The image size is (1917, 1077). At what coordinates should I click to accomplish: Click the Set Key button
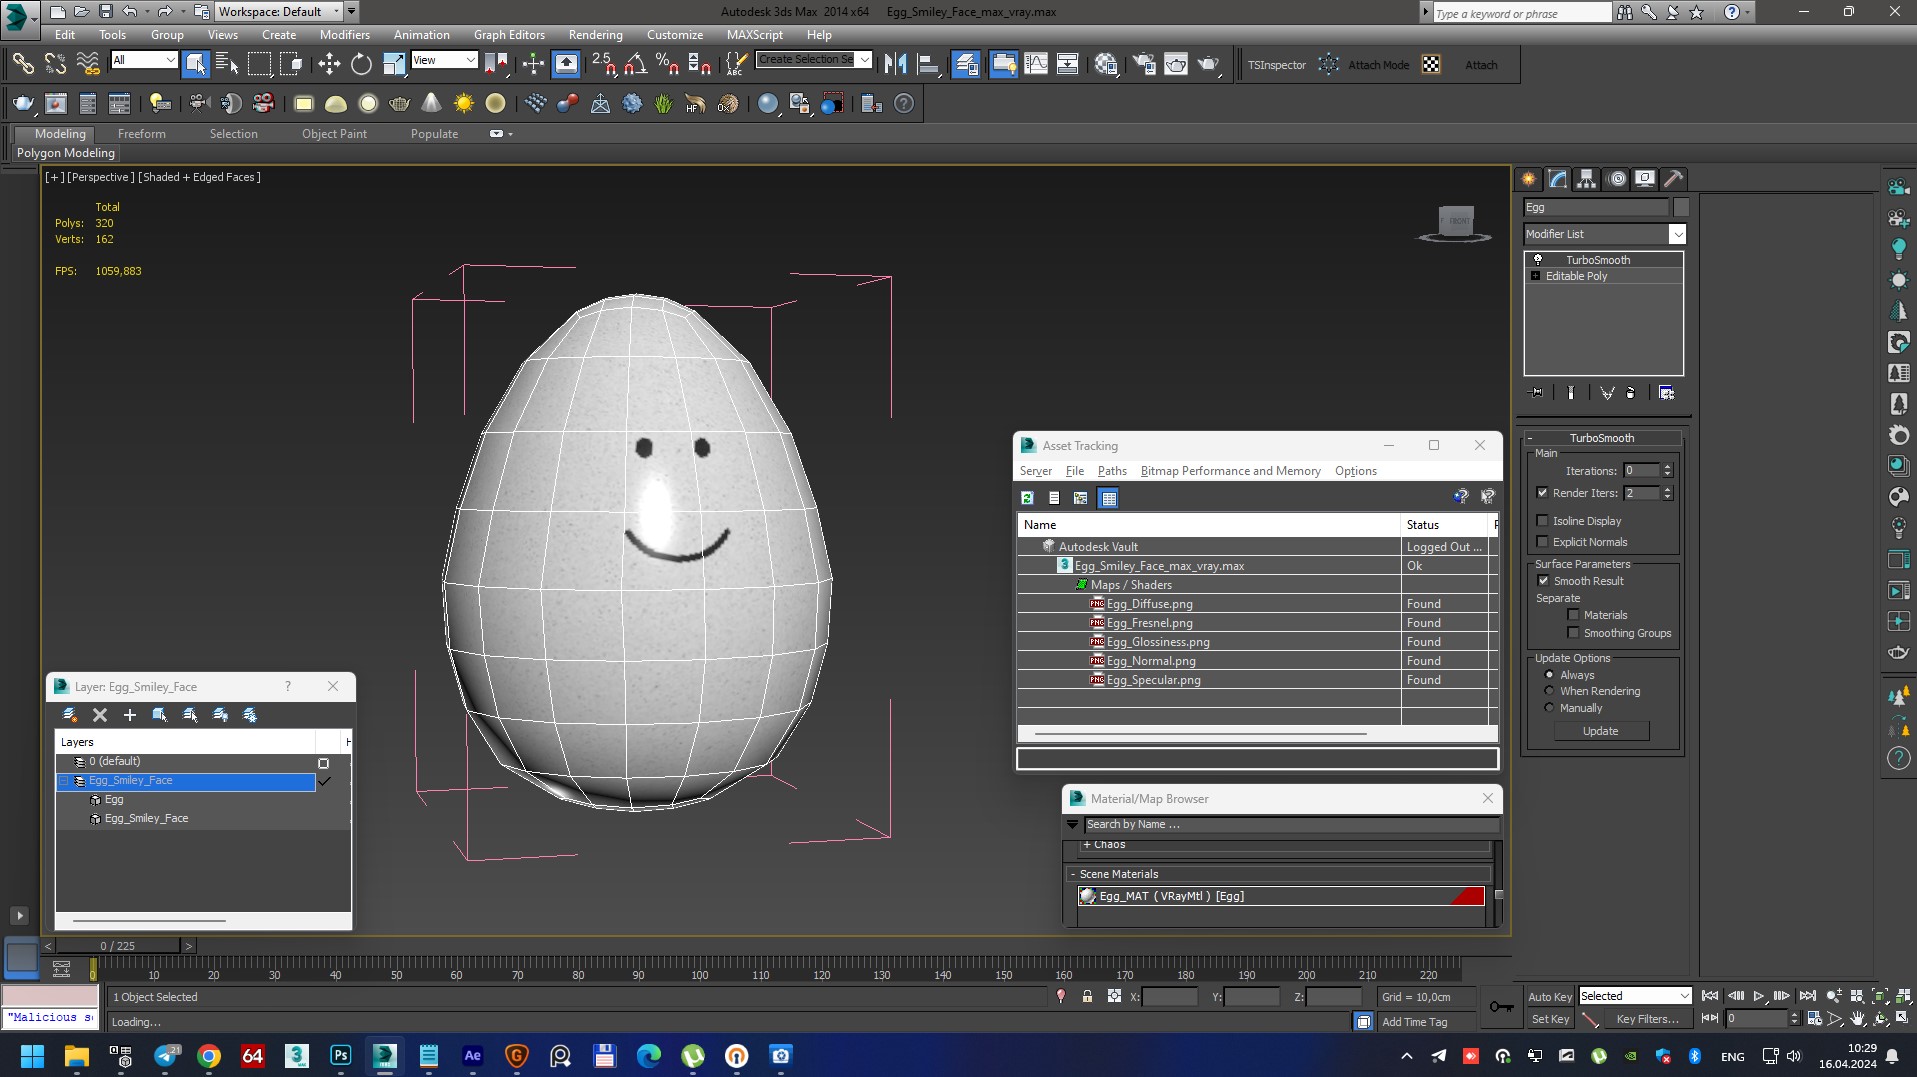1549,1019
